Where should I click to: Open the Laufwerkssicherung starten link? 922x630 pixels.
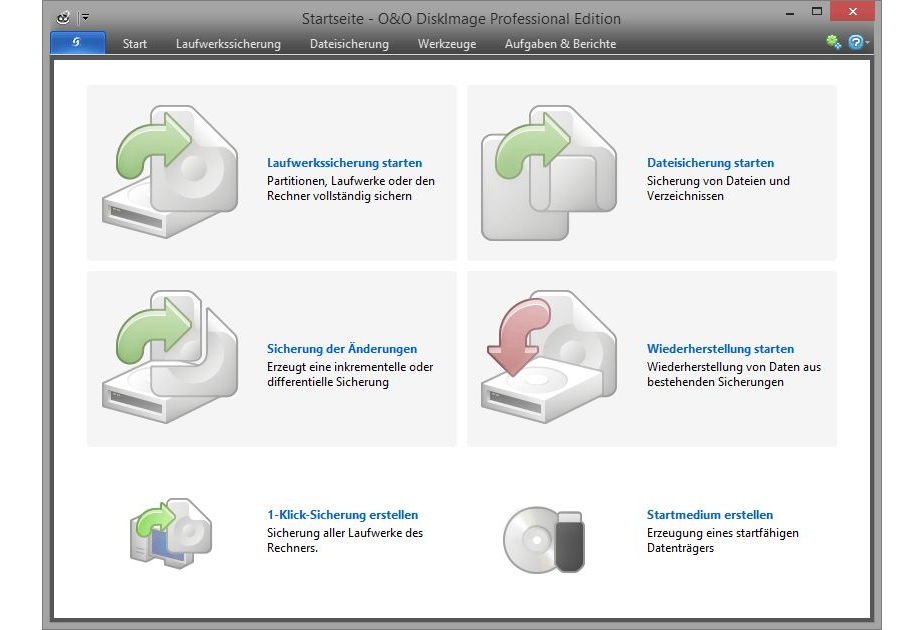[x=345, y=163]
